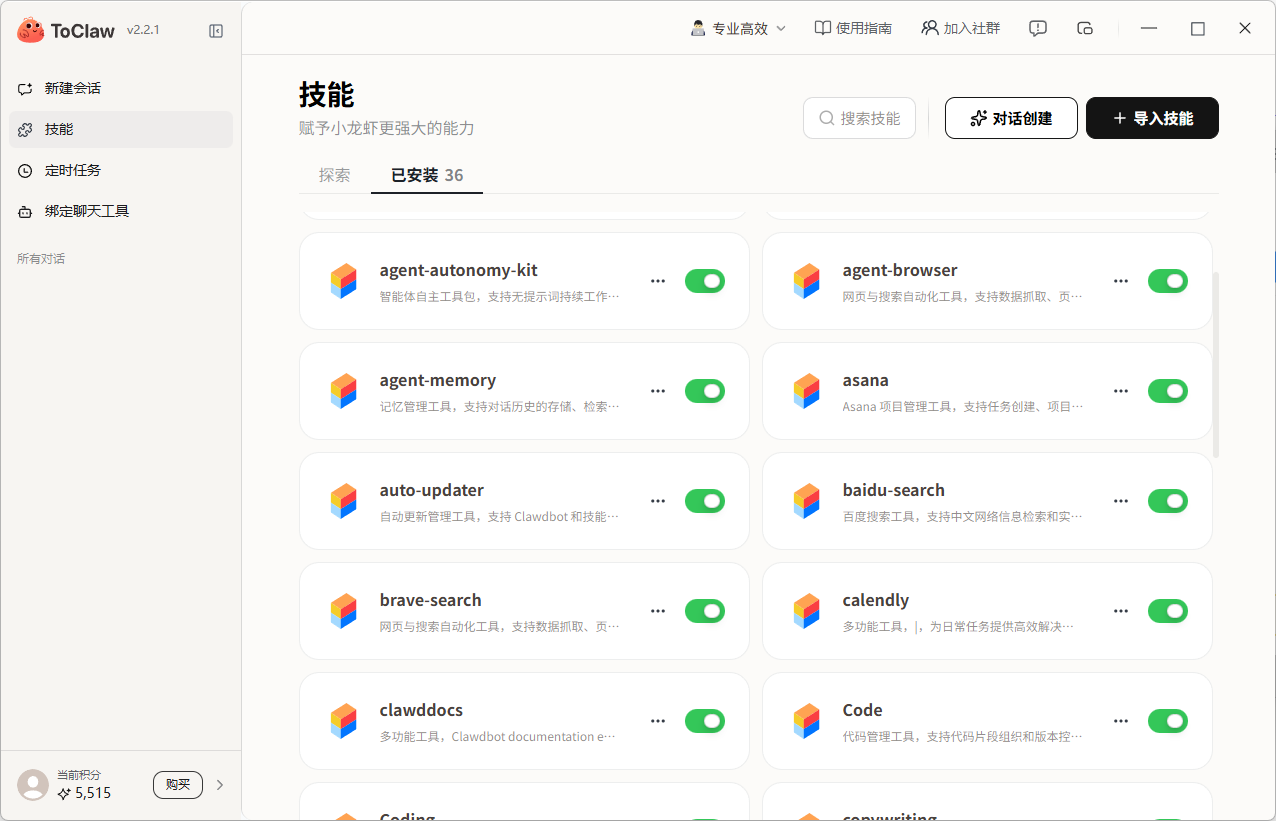Open more options for baidu-search
The width and height of the screenshot is (1276, 821).
click(1121, 501)
